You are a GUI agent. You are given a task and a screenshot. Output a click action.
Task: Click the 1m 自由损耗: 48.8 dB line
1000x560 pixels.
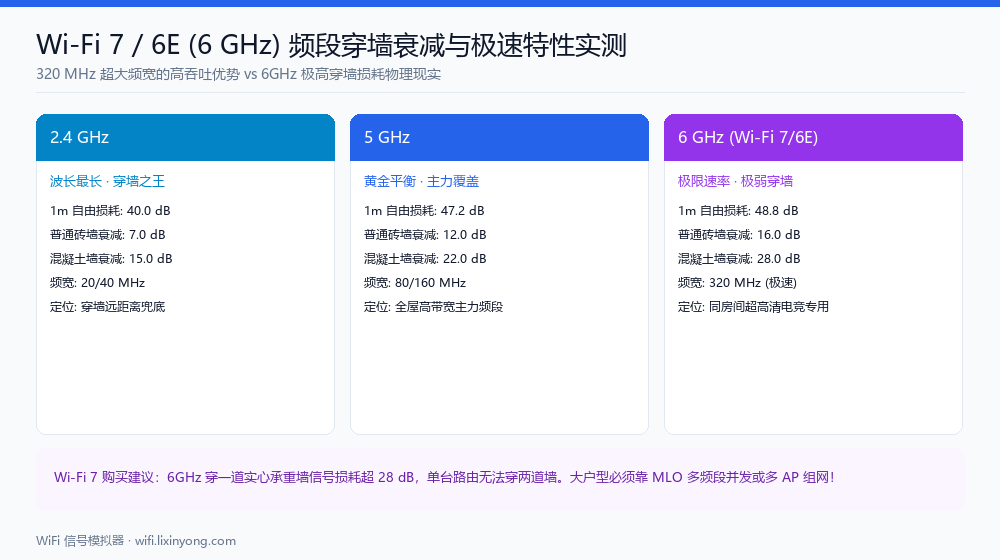[738, 210]
